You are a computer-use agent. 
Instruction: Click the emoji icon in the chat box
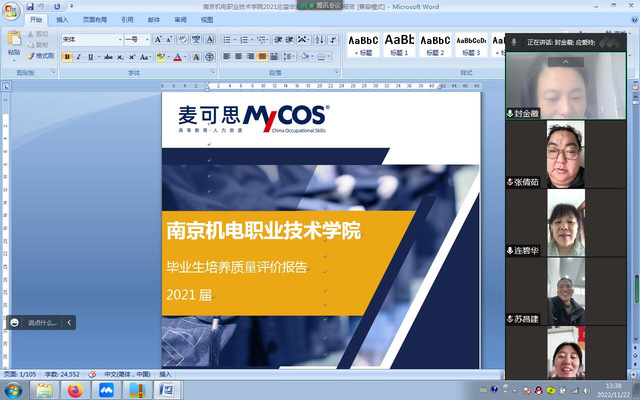15,322
